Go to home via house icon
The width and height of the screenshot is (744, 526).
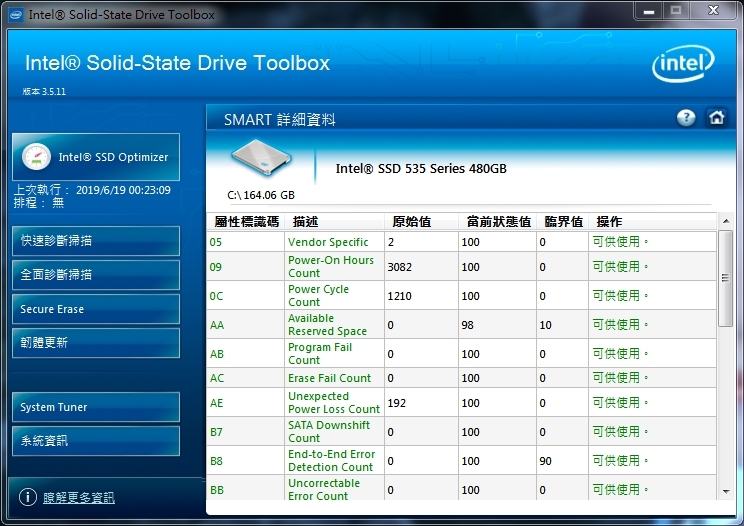[716, 117]
